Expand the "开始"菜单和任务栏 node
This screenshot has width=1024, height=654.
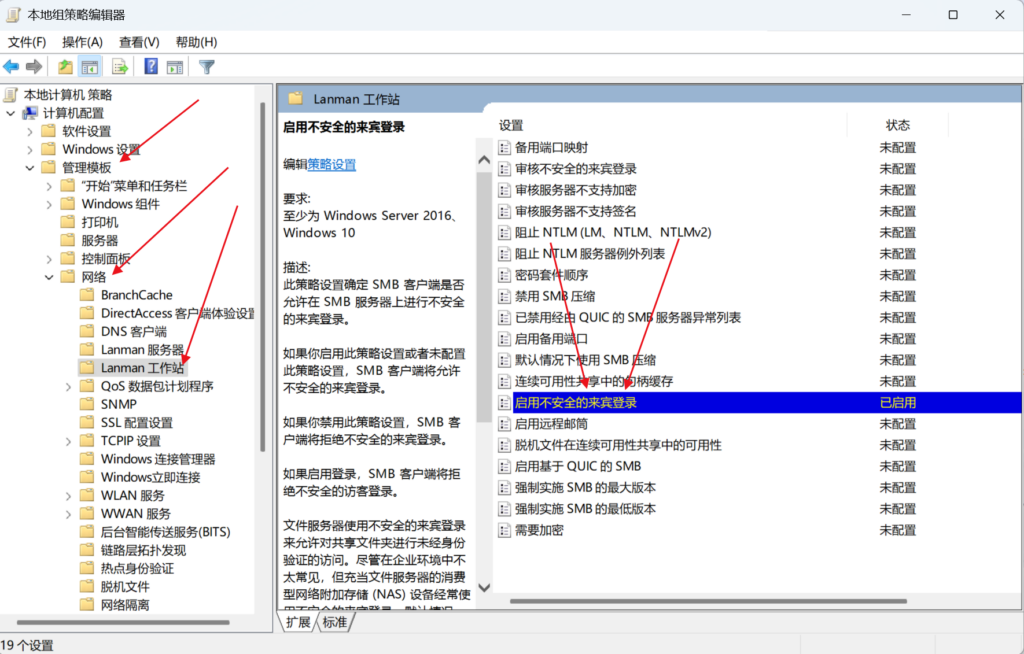tap(49, 186)
